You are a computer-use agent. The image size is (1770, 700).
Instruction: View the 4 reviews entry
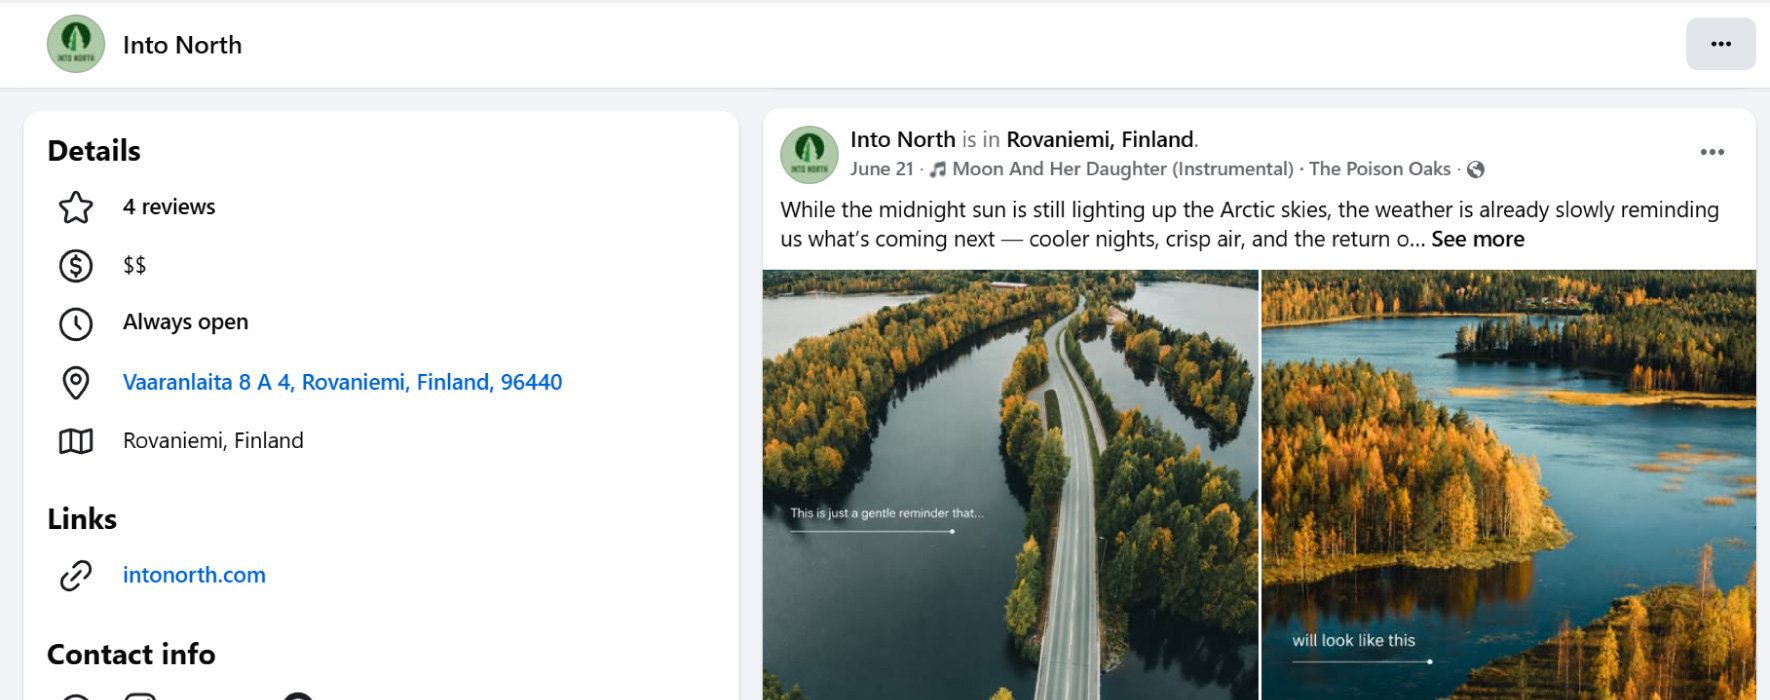click(x=169, y=207)
